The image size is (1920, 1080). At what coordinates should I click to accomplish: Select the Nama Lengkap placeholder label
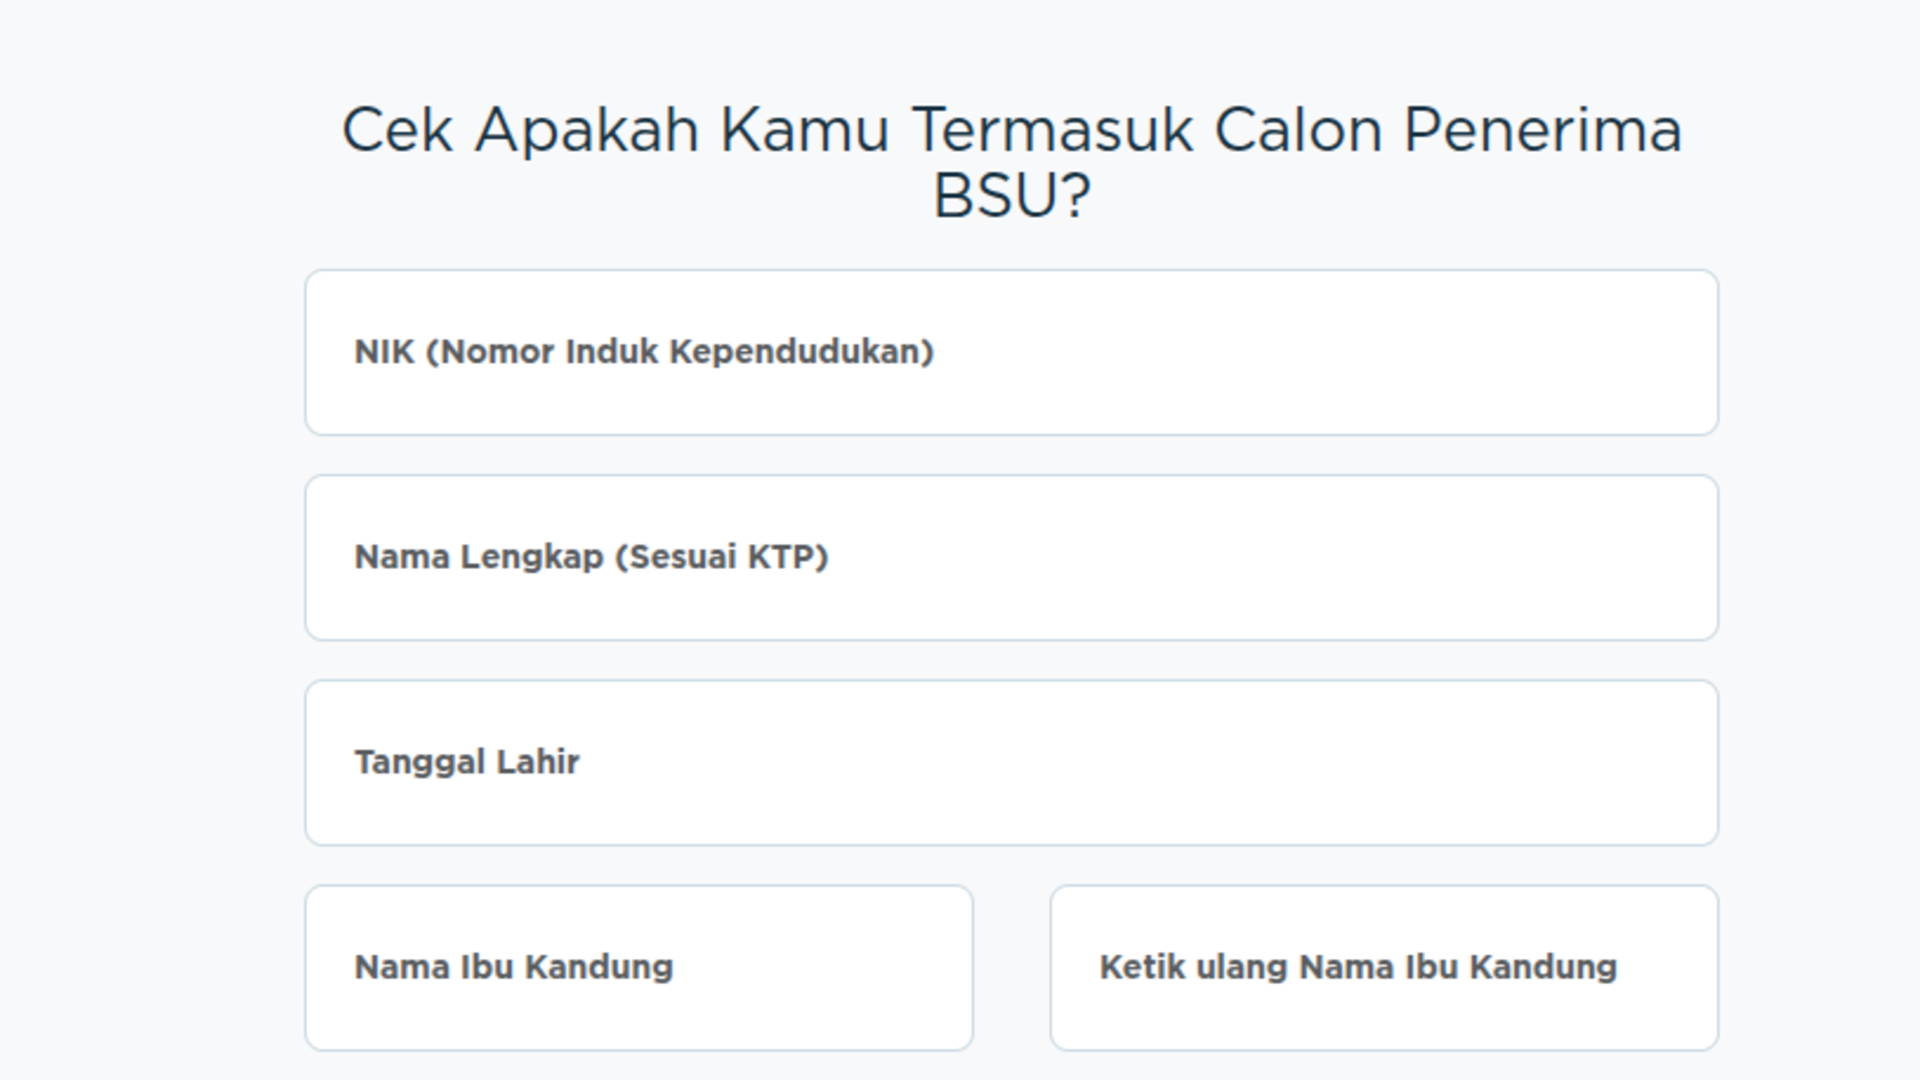click(x=592, y=557)
